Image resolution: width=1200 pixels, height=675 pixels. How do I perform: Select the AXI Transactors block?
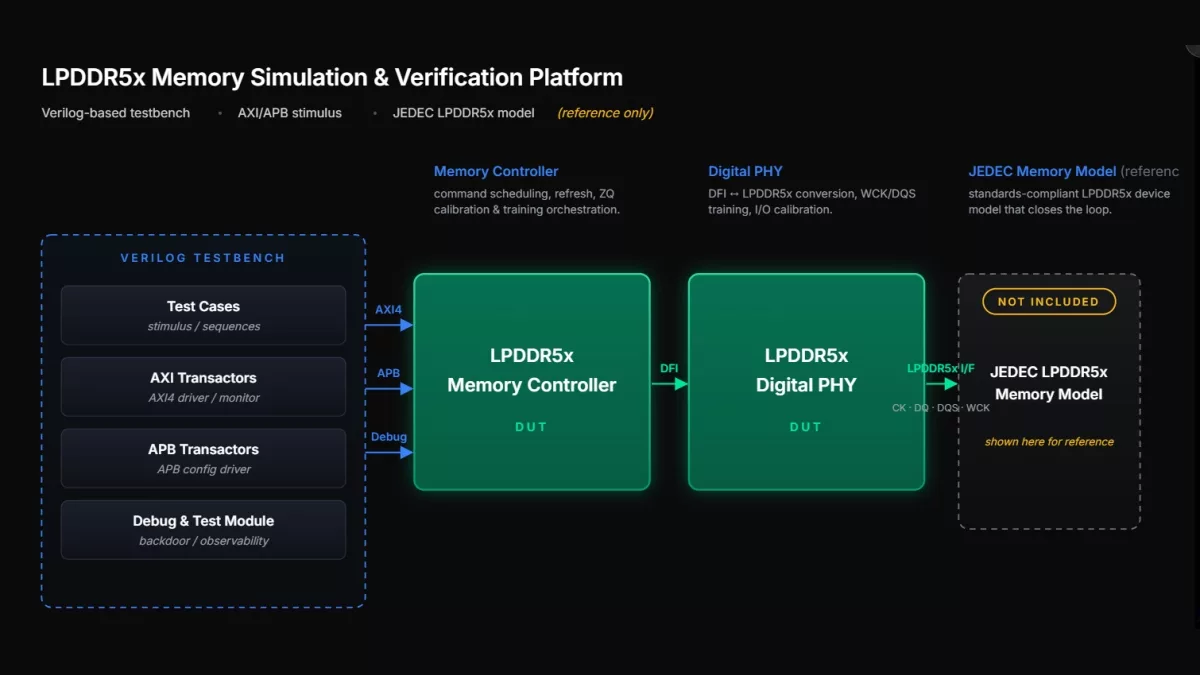(203, 387)
